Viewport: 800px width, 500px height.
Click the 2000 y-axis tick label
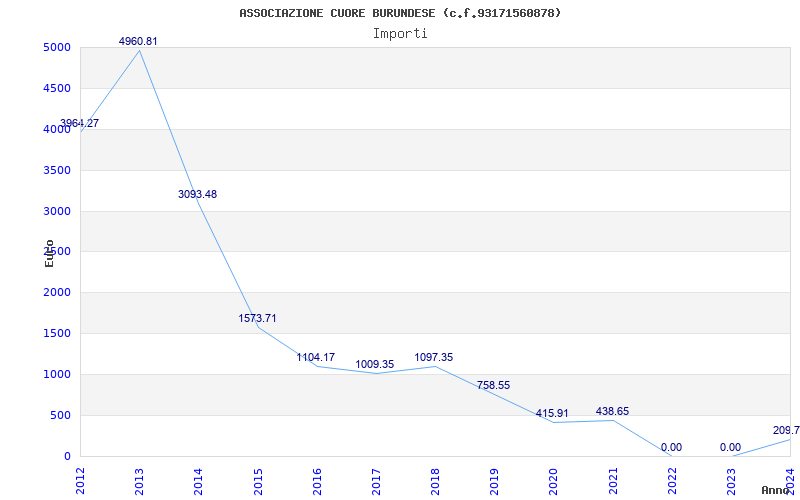click(57, 293)
